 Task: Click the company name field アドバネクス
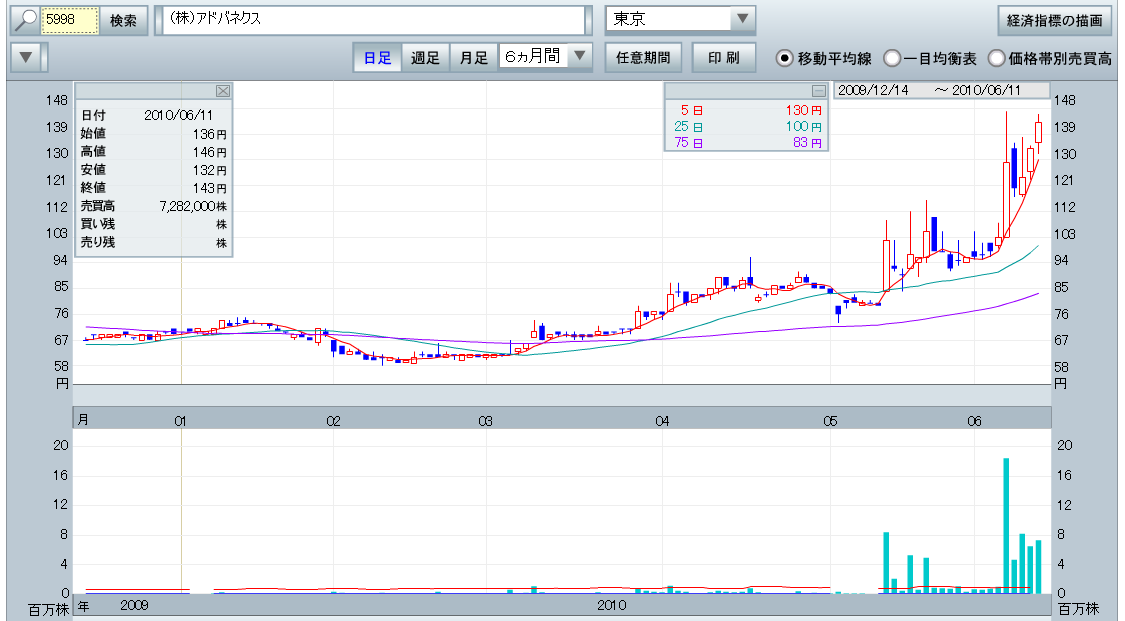coord(370,20)
